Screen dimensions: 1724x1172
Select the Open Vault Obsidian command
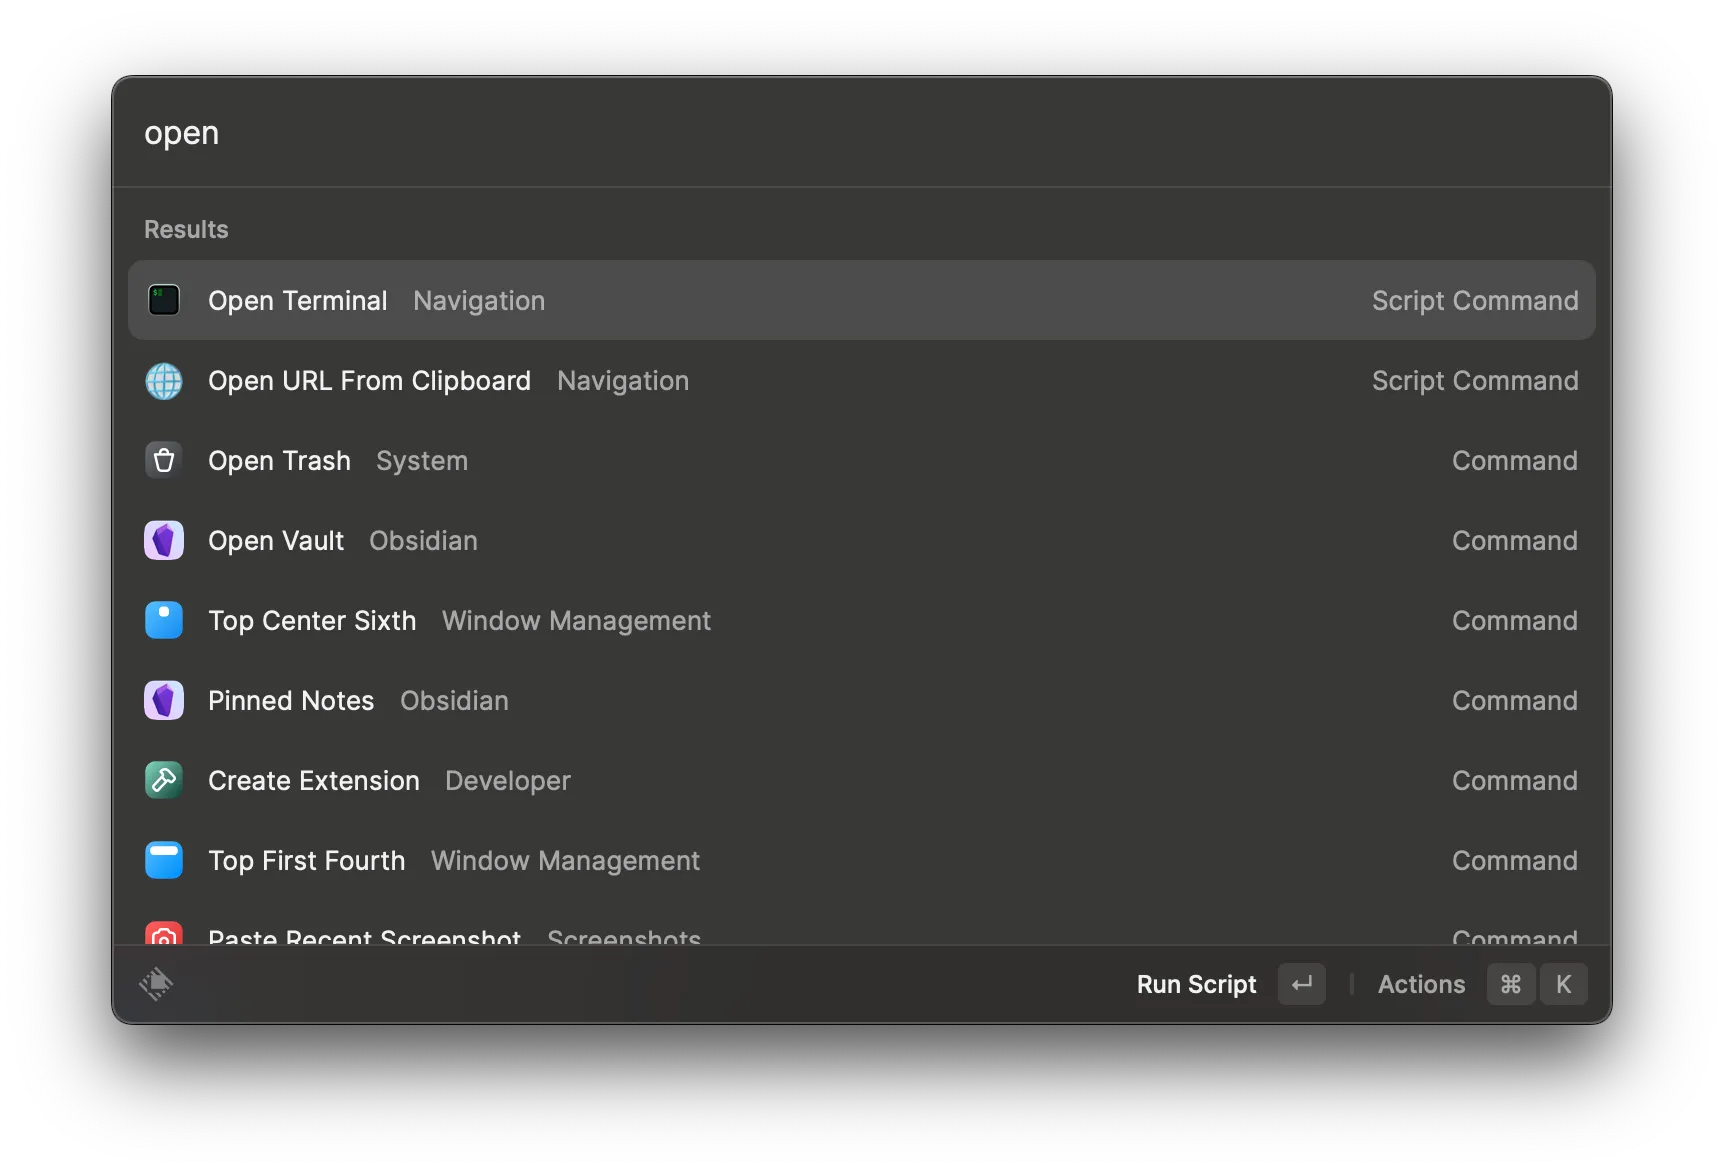pos(860,541)
